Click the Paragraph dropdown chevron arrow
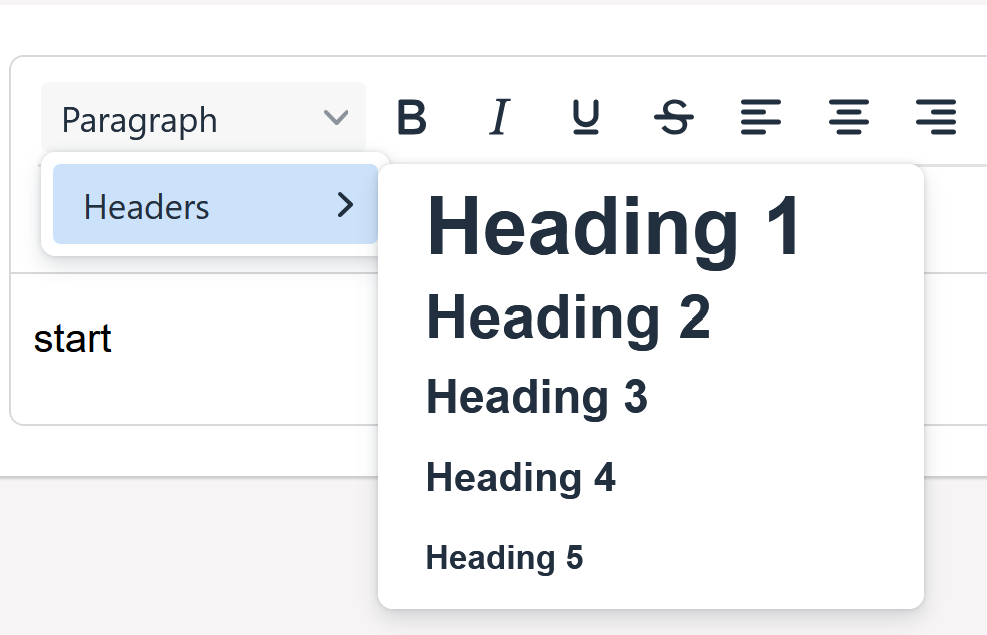Screen dimensions: 987x635 (x=336, y=119)
